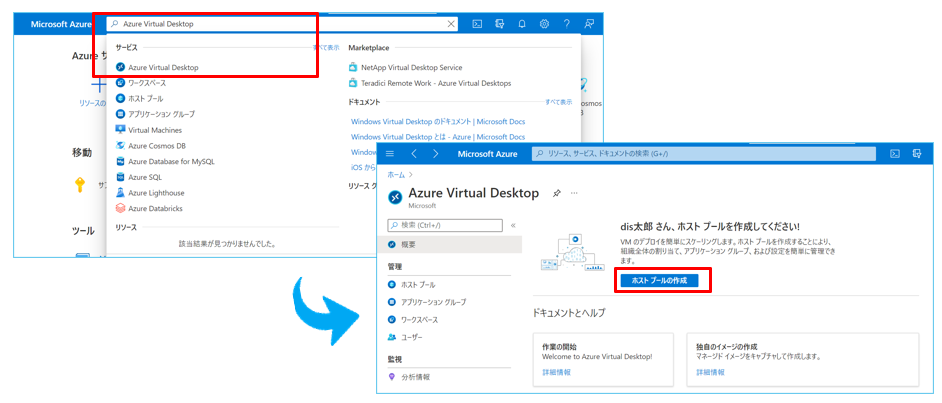Screen dimensions: 942x403
Task: Click the forward arrow in front window
Action: [x=436, y=154]
